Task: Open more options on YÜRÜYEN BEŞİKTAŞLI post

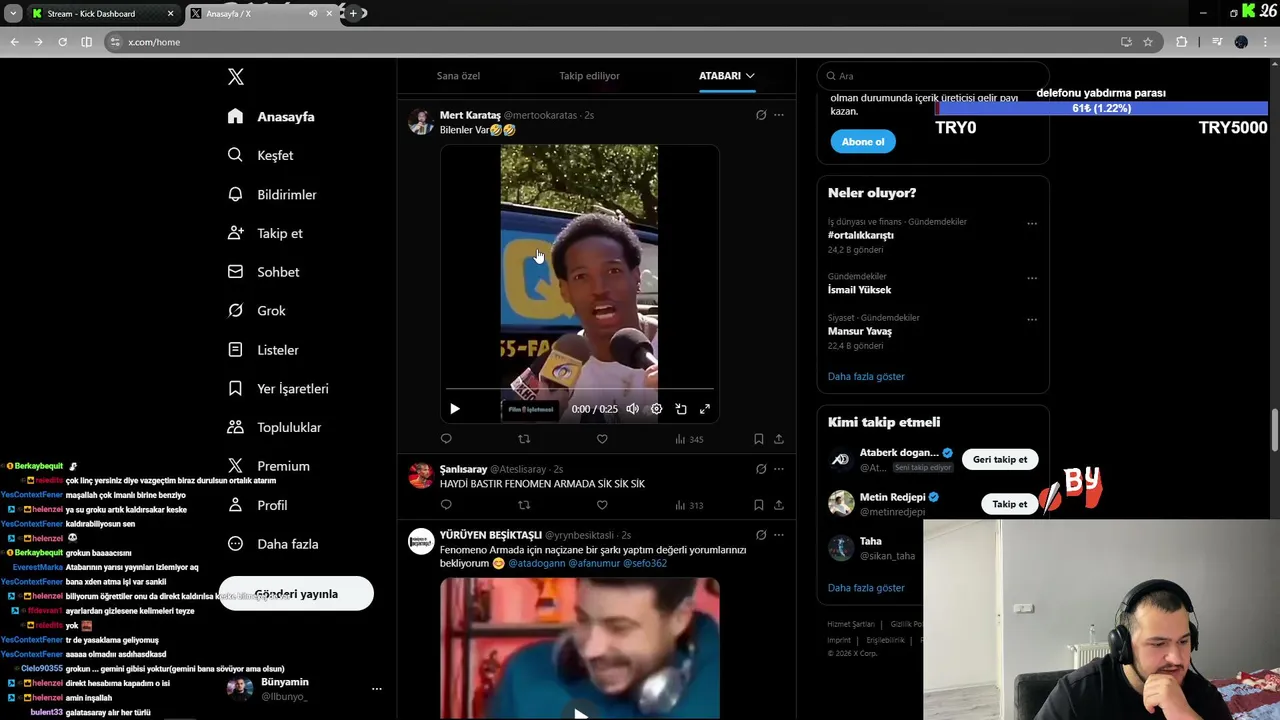Action: click(x=779, y=535)
